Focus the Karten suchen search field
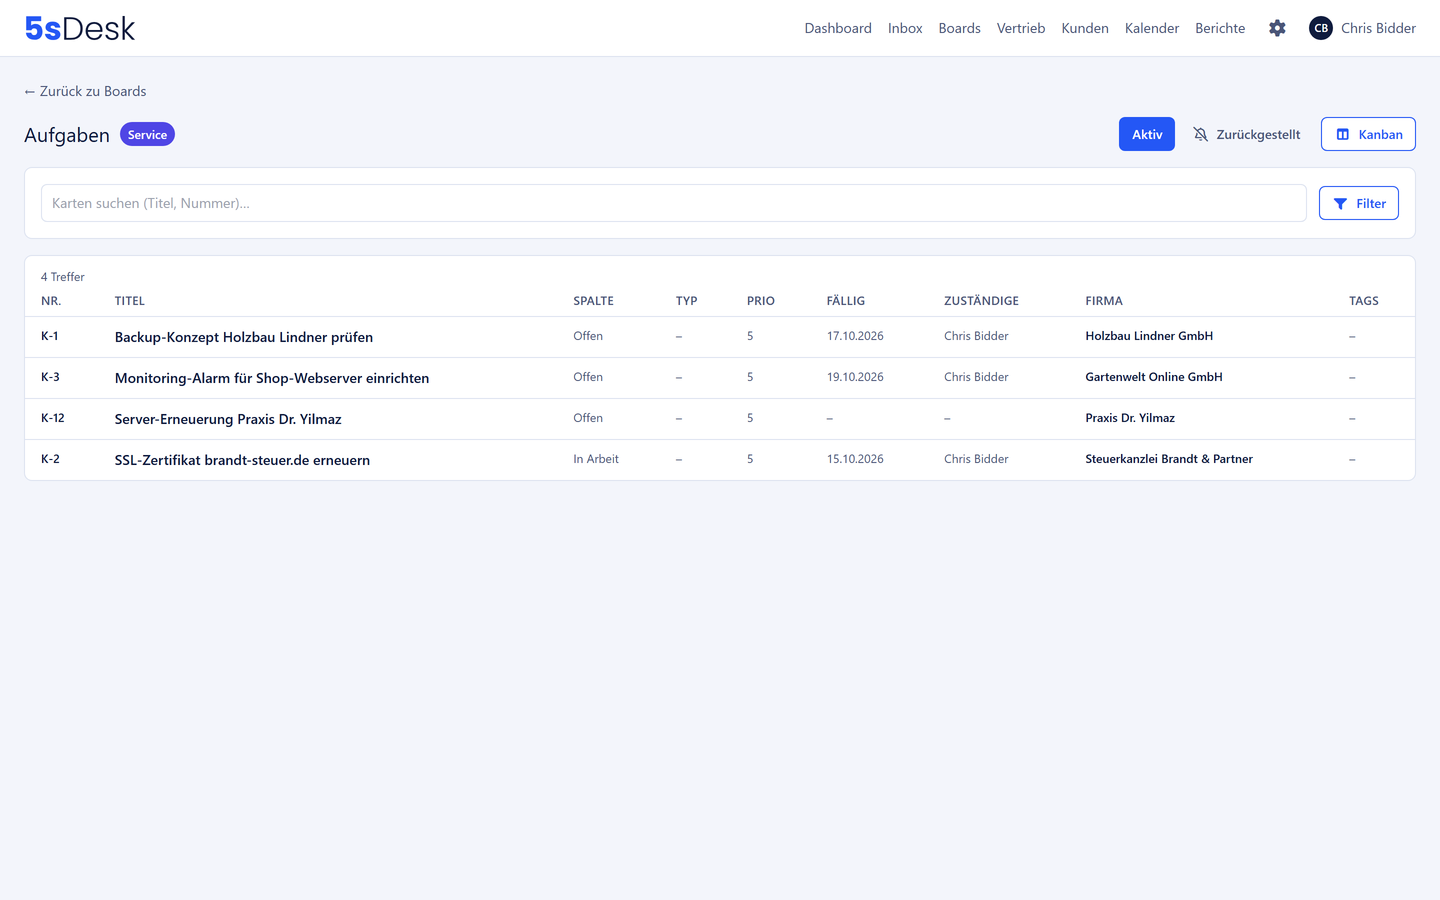The height and width of the screenshot is (900, 1440). click(x=673, y=203)
